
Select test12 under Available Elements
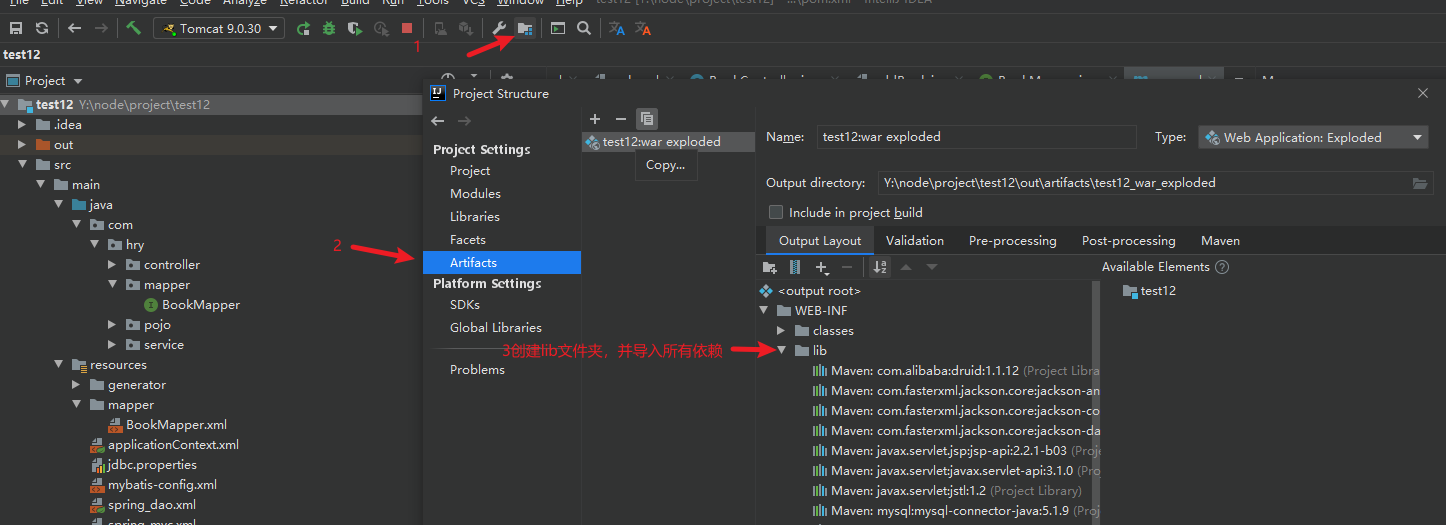1149,291
